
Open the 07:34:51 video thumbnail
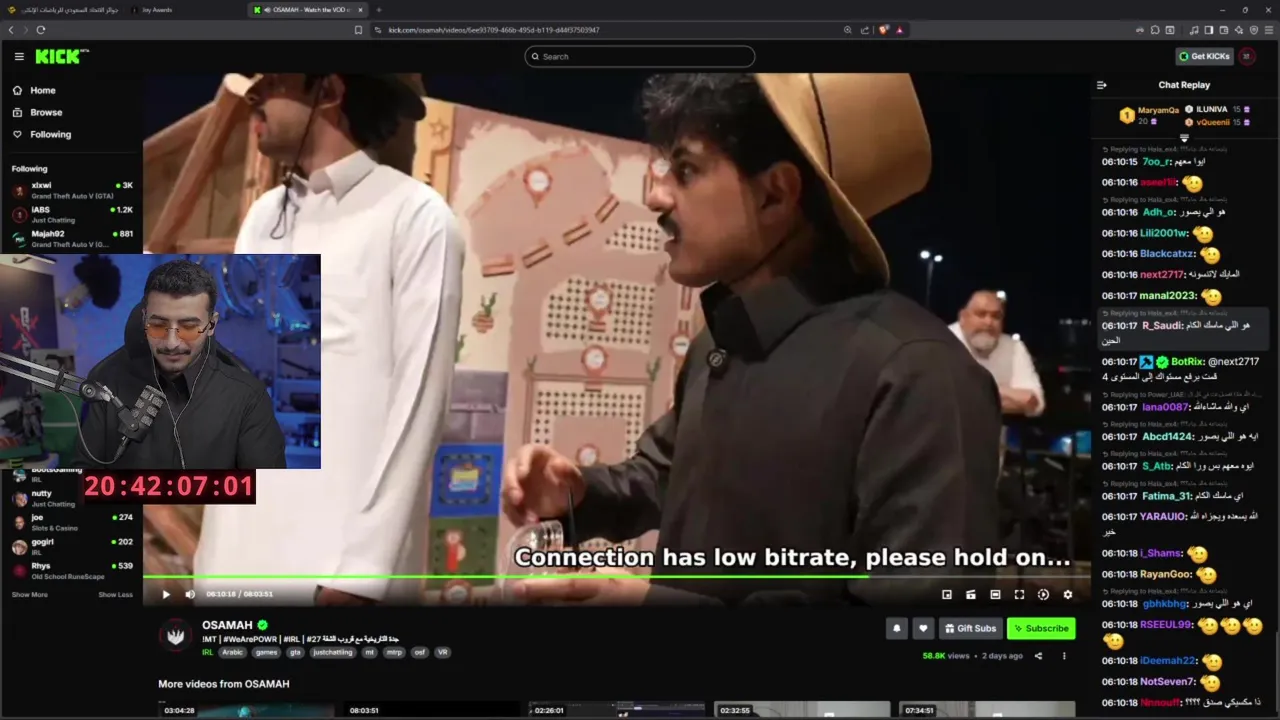pyautogui.click(x=987, y=709)
